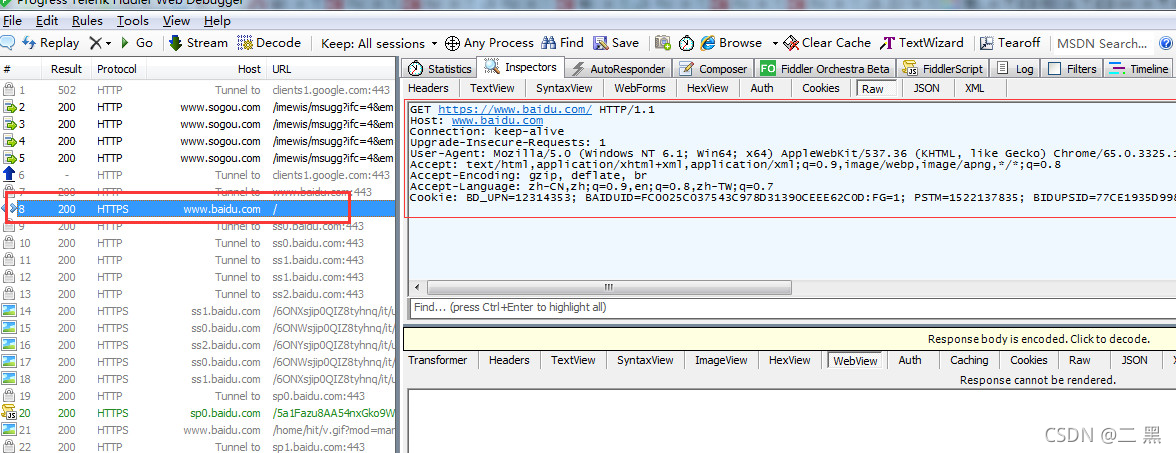1176x453 pixels.
Task: Select response Transformer tab
Action: 437,360
